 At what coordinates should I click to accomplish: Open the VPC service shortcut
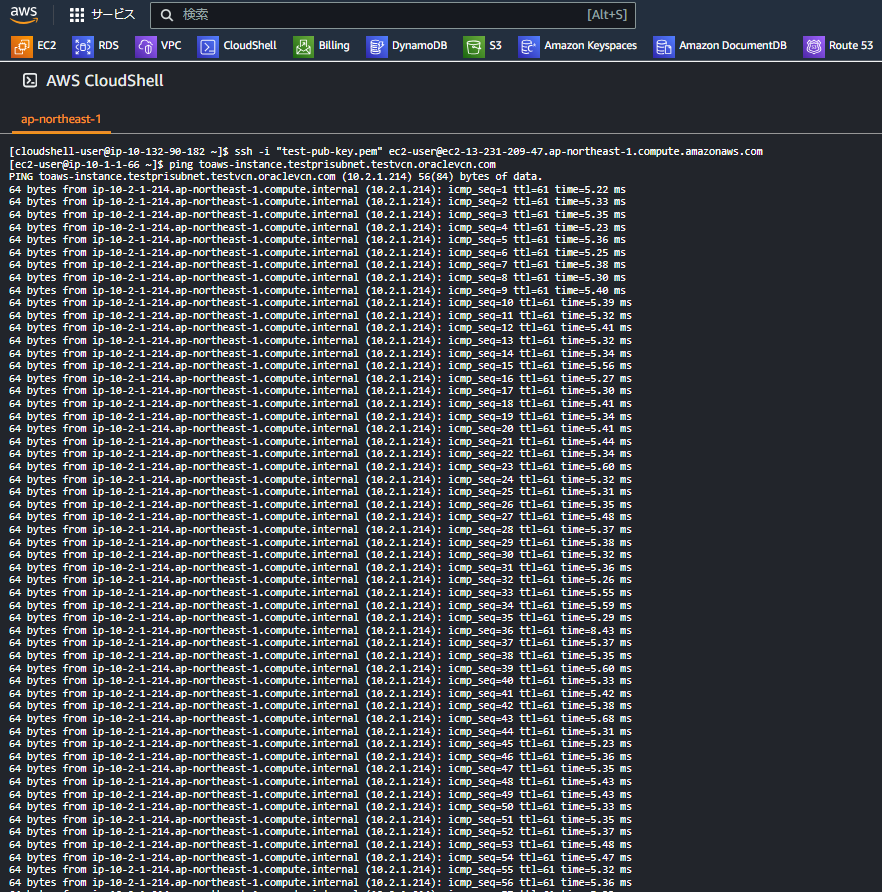pos(160,46)
